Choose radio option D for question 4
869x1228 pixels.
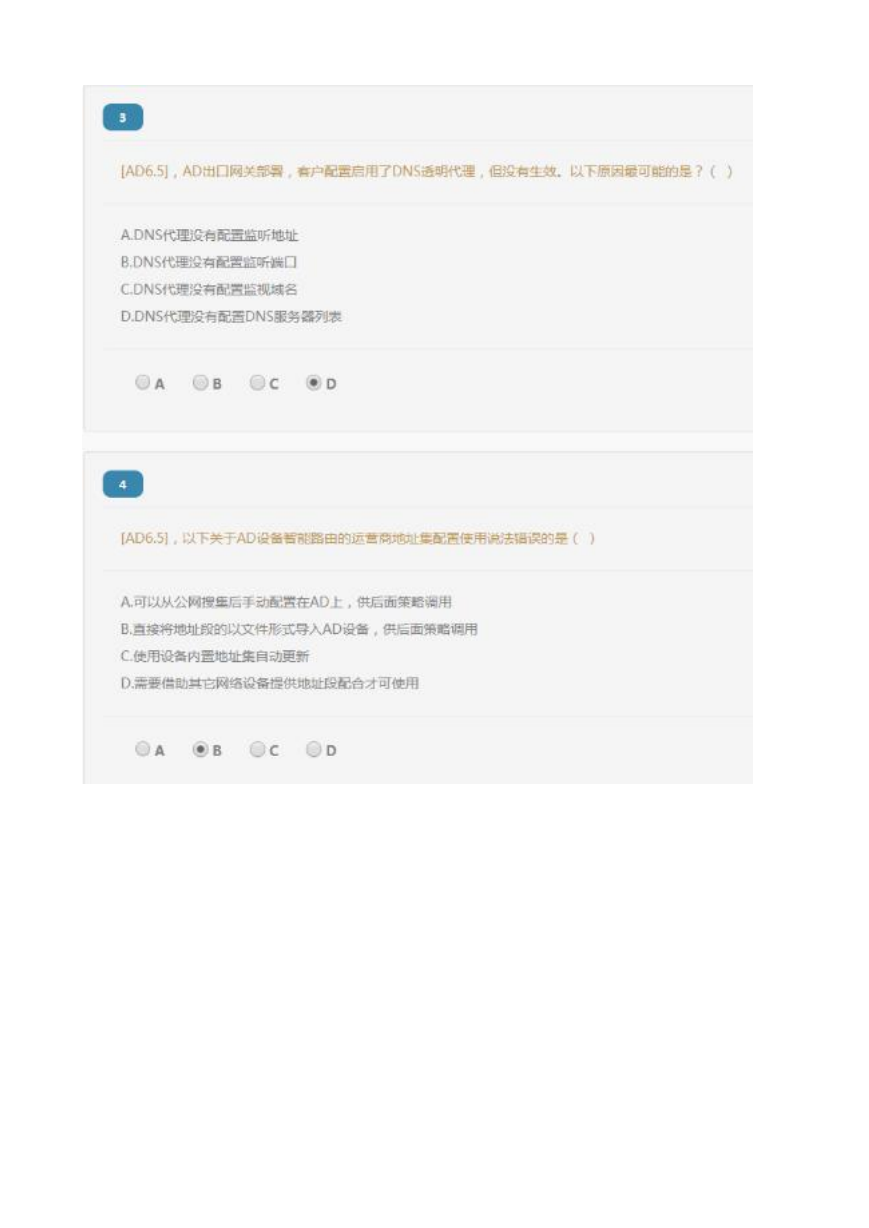314,749
